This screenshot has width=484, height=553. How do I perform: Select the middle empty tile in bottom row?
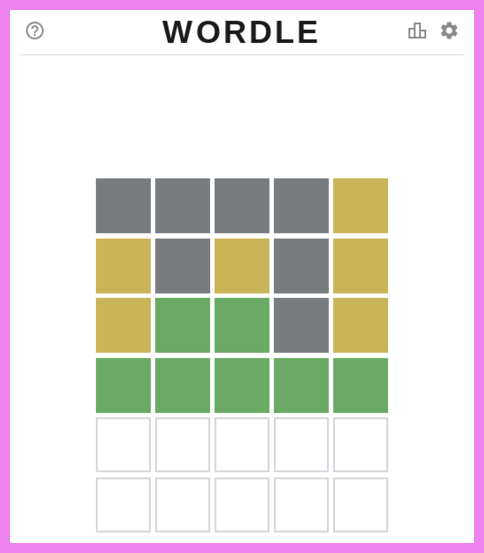[x=242, y=505]
